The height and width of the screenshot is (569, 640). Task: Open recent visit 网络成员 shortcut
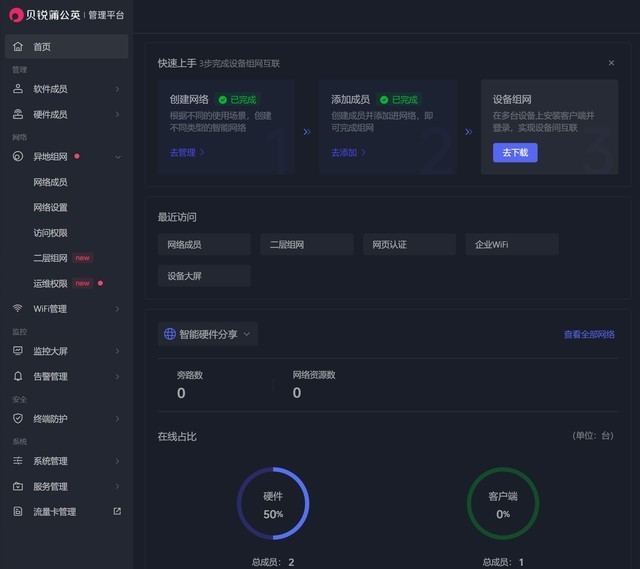[204, 244]
